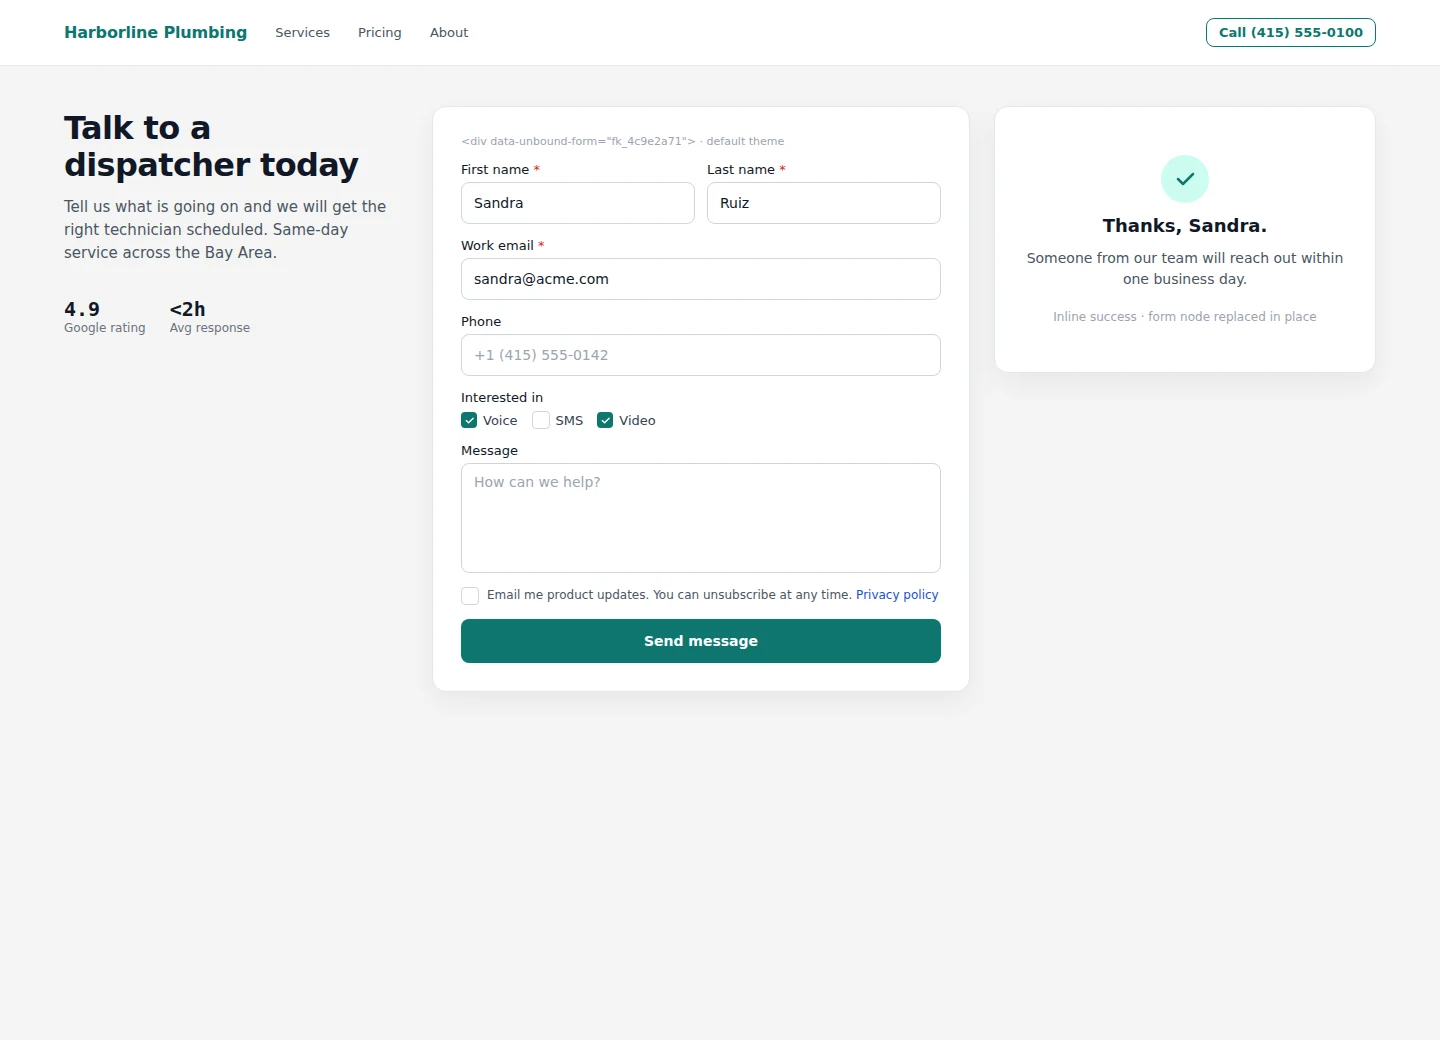This screenshot has width=1440, height=1040.
Task: Uncheck the Voice checkbox
Action: 469,420
